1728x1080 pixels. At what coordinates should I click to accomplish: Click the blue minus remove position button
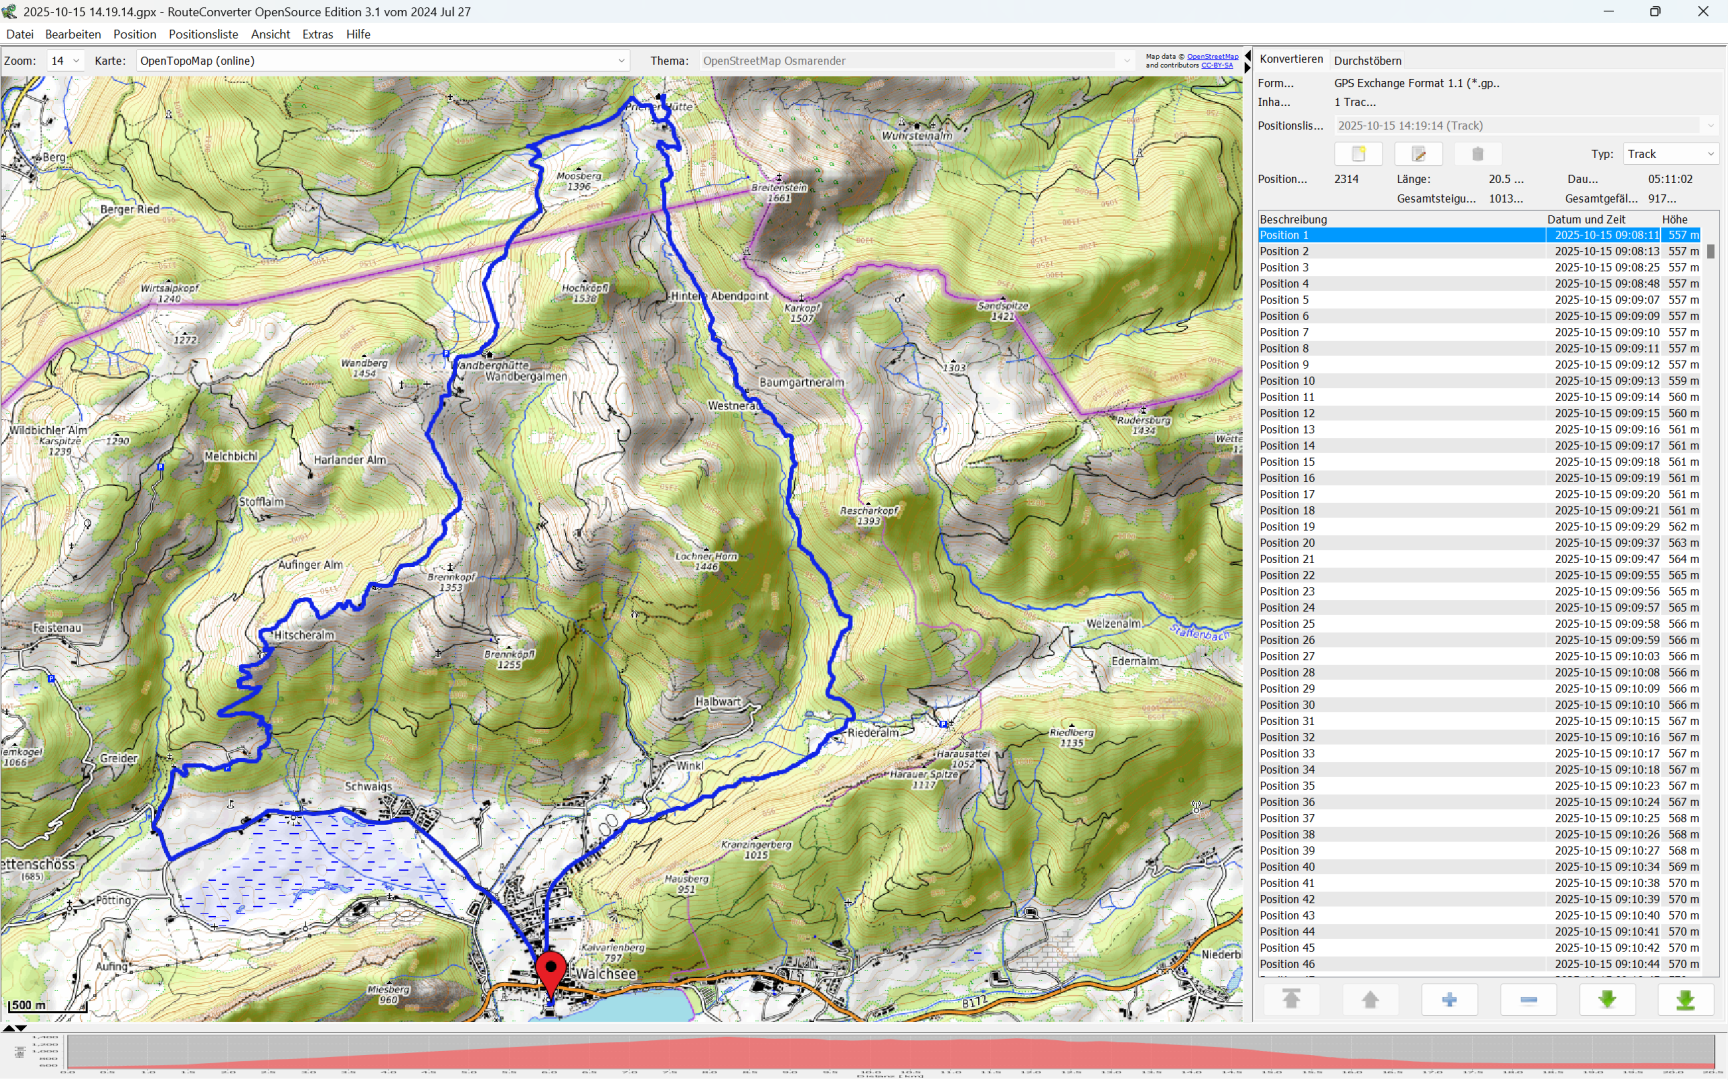1528,999
